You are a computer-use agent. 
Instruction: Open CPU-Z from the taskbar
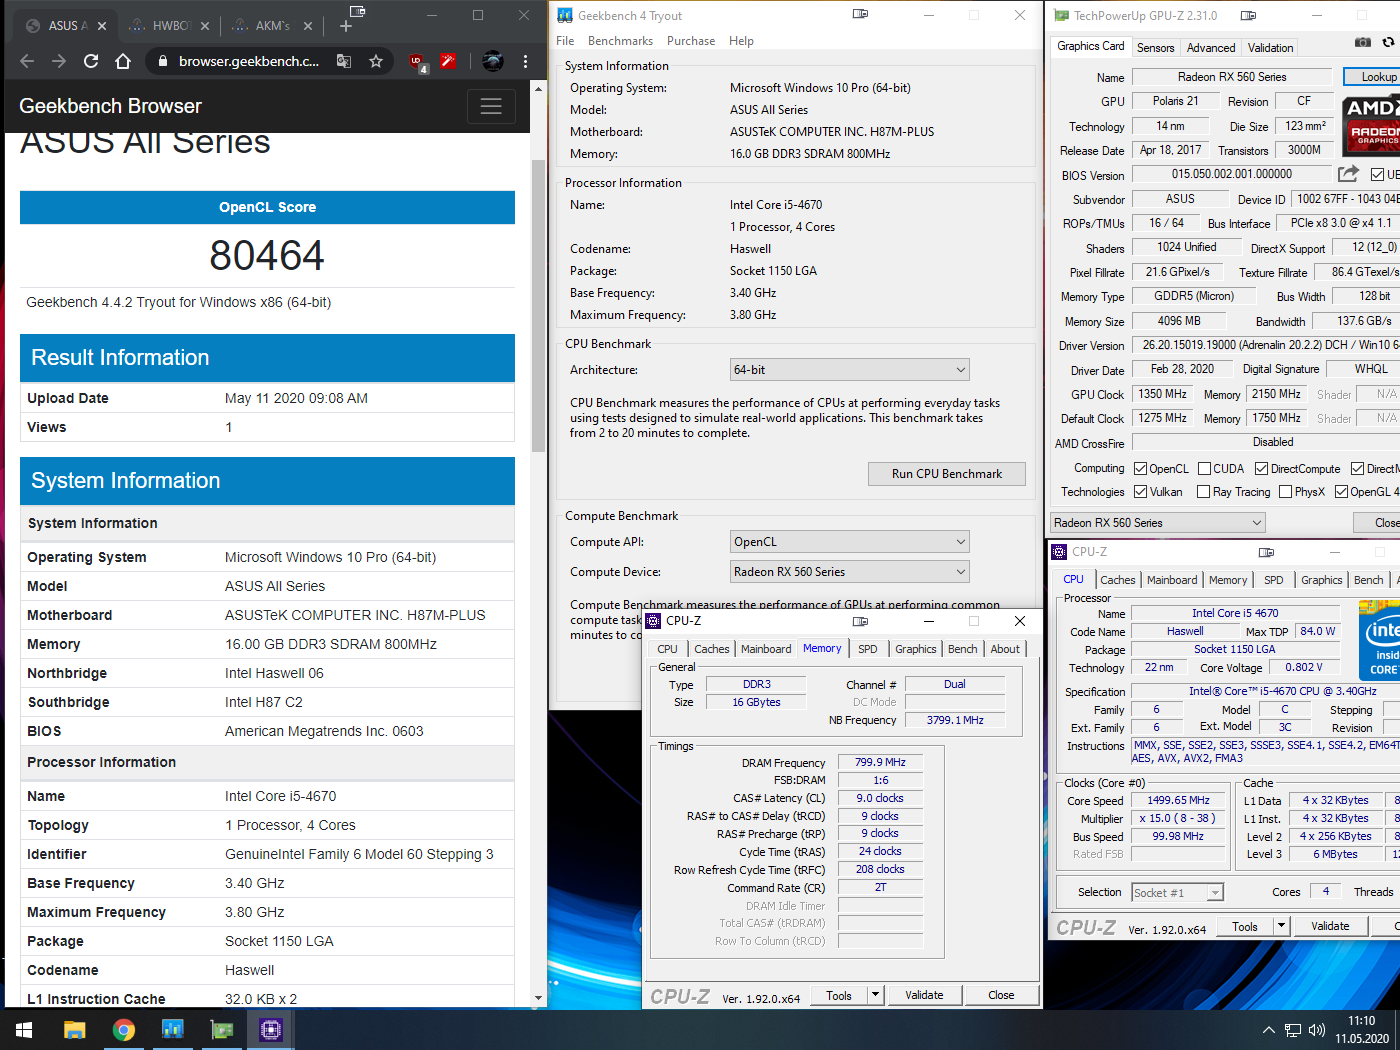click(x=270, y=1029)
